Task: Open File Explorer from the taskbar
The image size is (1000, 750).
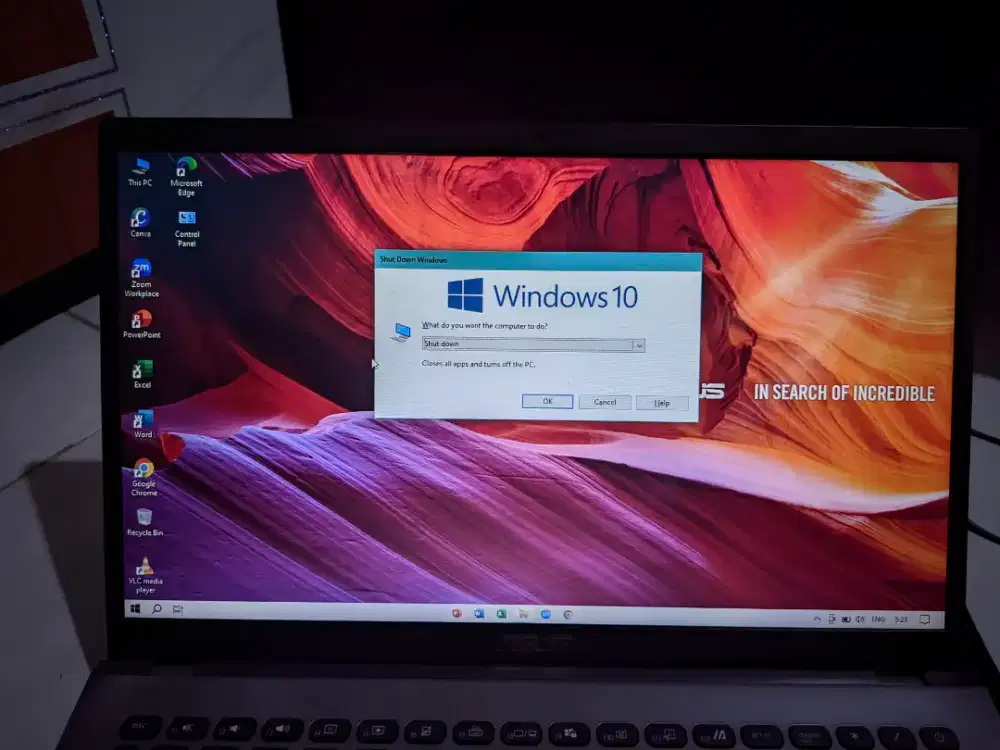Action: coord(522,613)
